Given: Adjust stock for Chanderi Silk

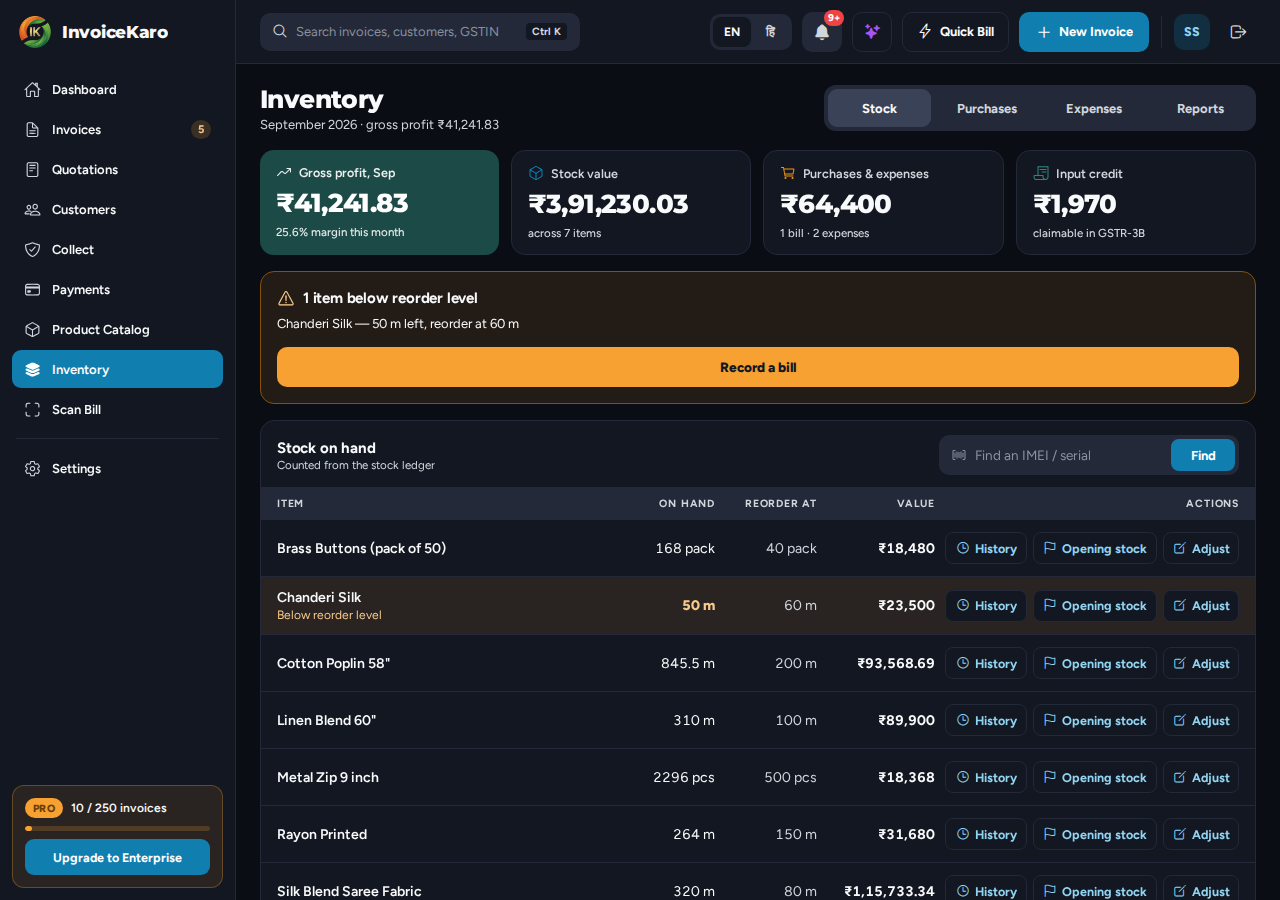Looking at the screenshot, I should point(1201,606).
